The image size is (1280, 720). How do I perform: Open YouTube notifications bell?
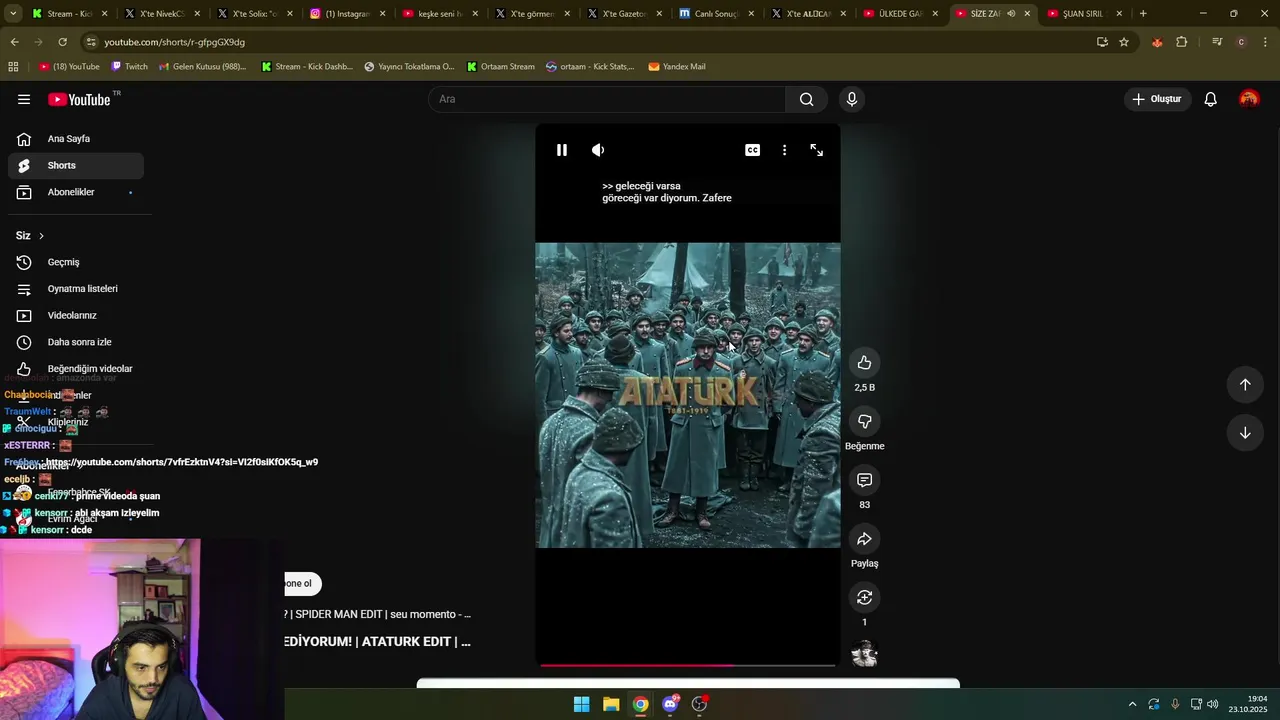click(1210, 99)
